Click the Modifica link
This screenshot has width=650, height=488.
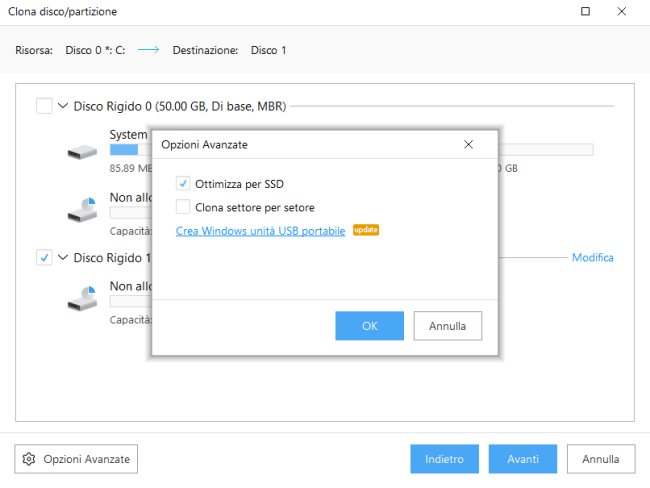tap(592, 258)
